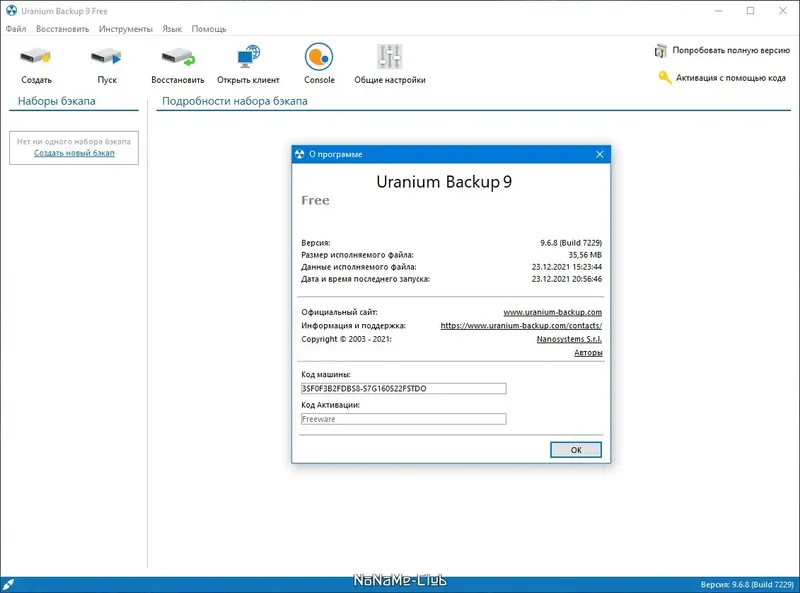Open the Инструменты menu
The width and height of the screenshot is (800, 593).
(x=126, y=29)
